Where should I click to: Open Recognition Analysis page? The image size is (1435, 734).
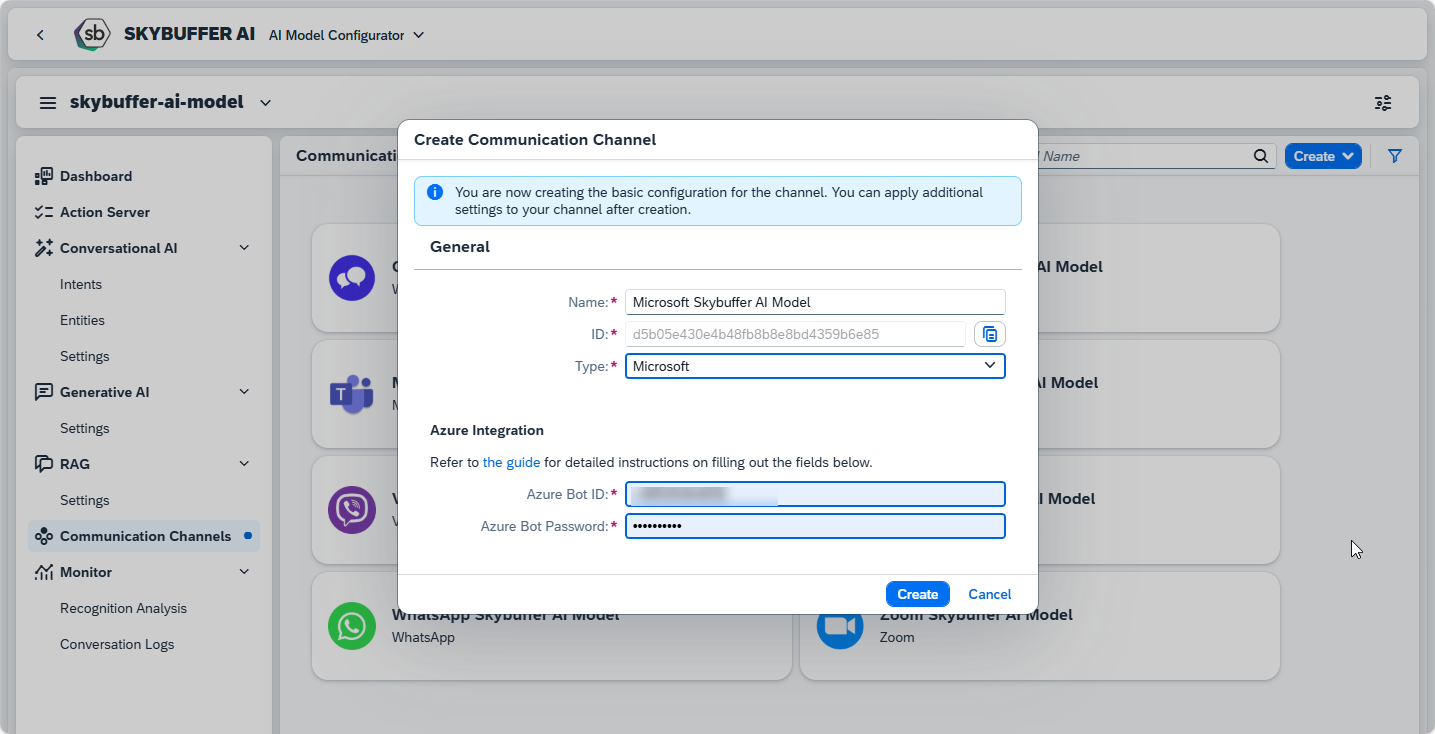pyautogui.click(x=123, y=608)
